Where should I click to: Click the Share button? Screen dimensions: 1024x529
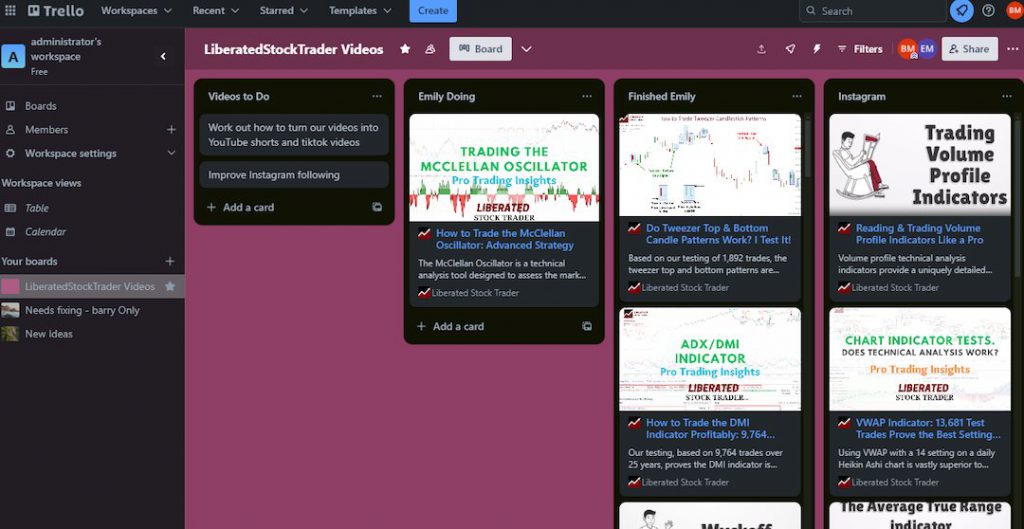[x=969, y=49]
